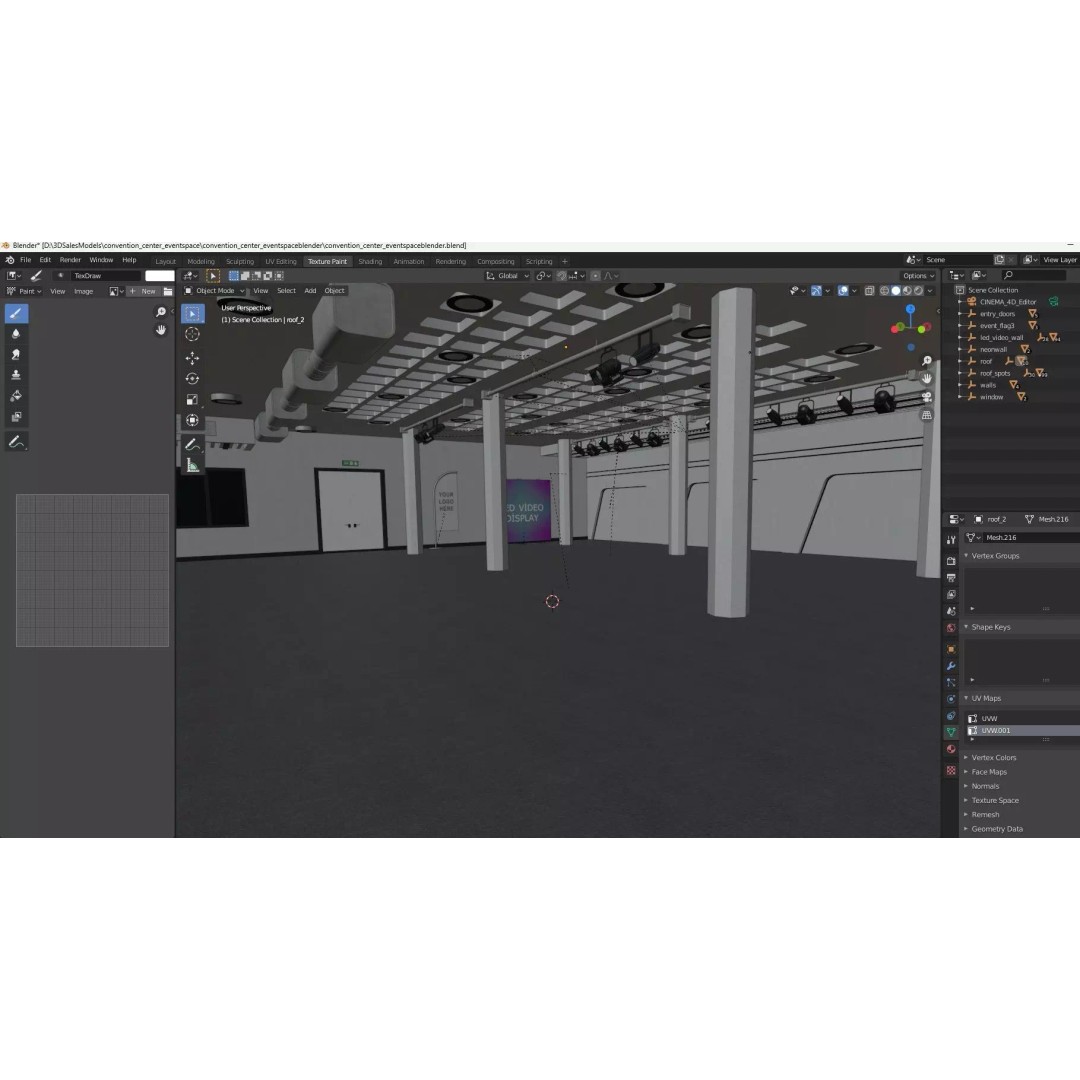Viewport: 1080px width, 1080px height.
Task: Click the New image button
Action: 143,291
